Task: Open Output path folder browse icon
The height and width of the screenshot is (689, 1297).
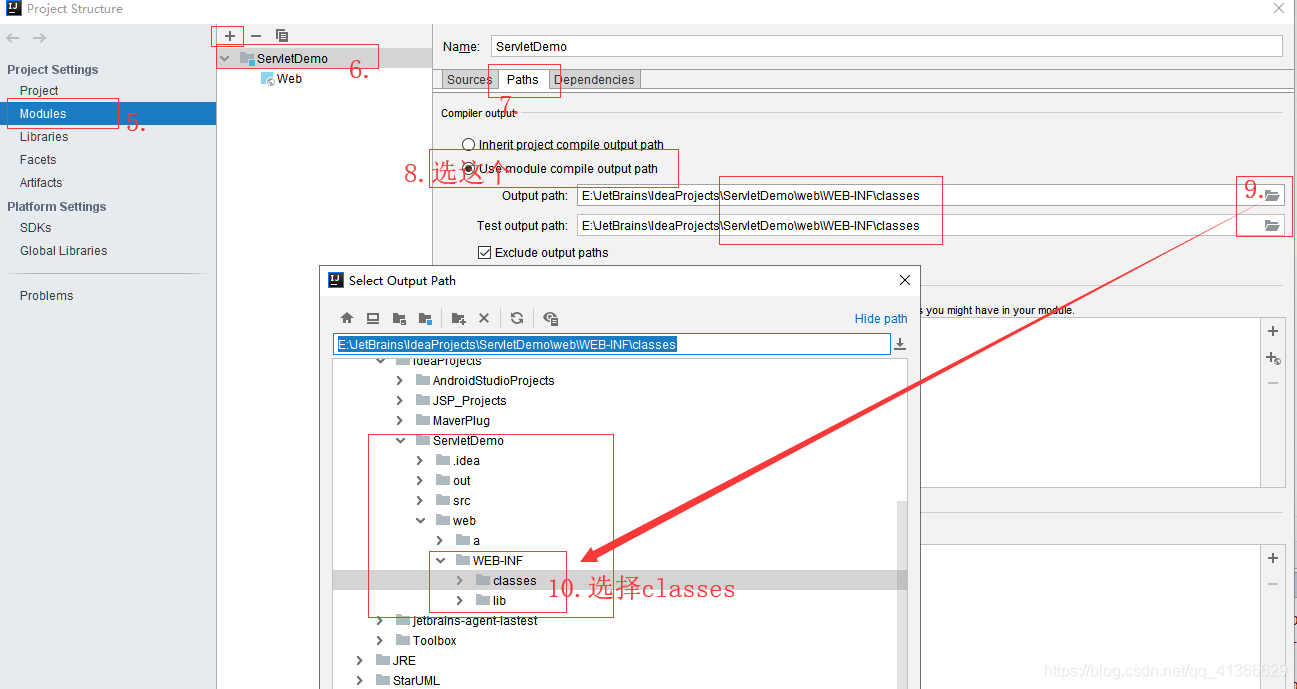Action: point(1272,196)
